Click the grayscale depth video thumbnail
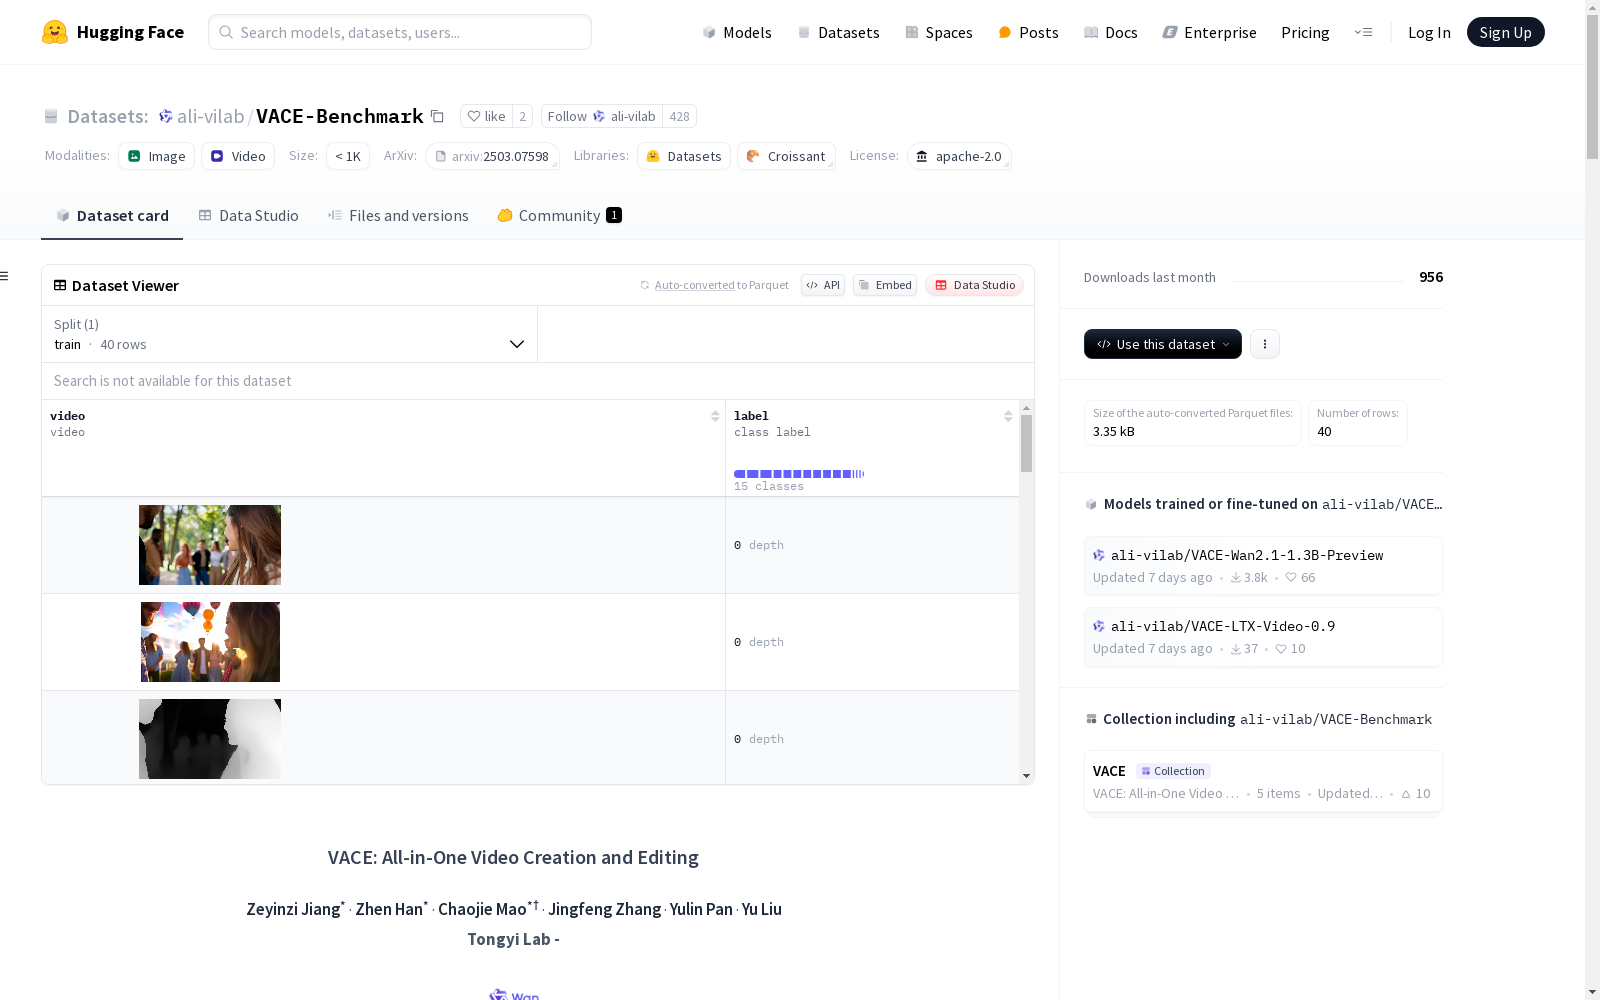 point(210,739)
